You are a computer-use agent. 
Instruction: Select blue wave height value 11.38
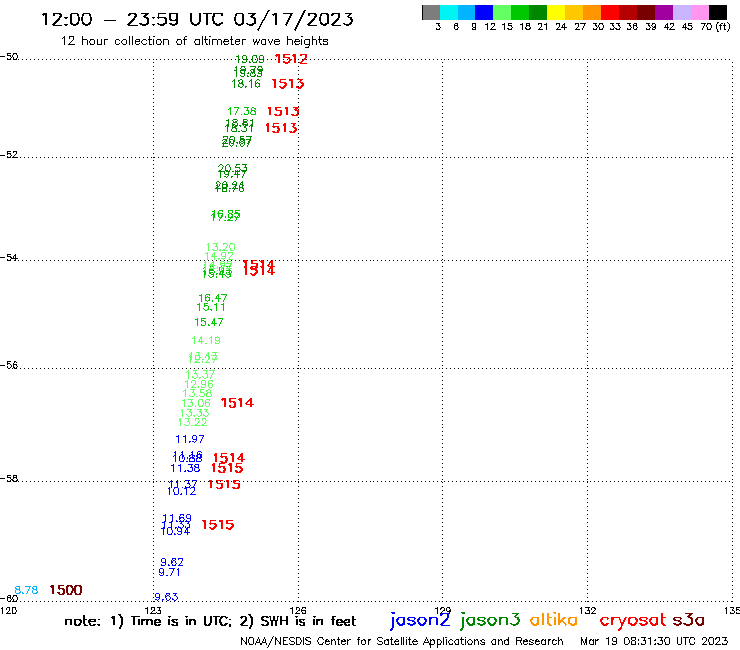click(x=185, y=468)
